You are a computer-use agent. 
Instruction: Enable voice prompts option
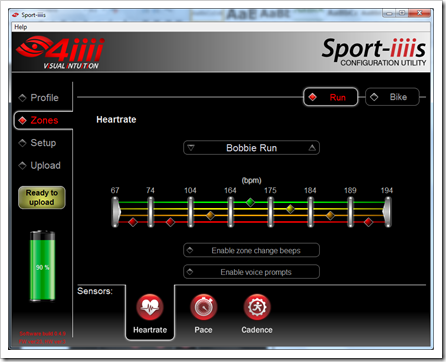(251, 272)
